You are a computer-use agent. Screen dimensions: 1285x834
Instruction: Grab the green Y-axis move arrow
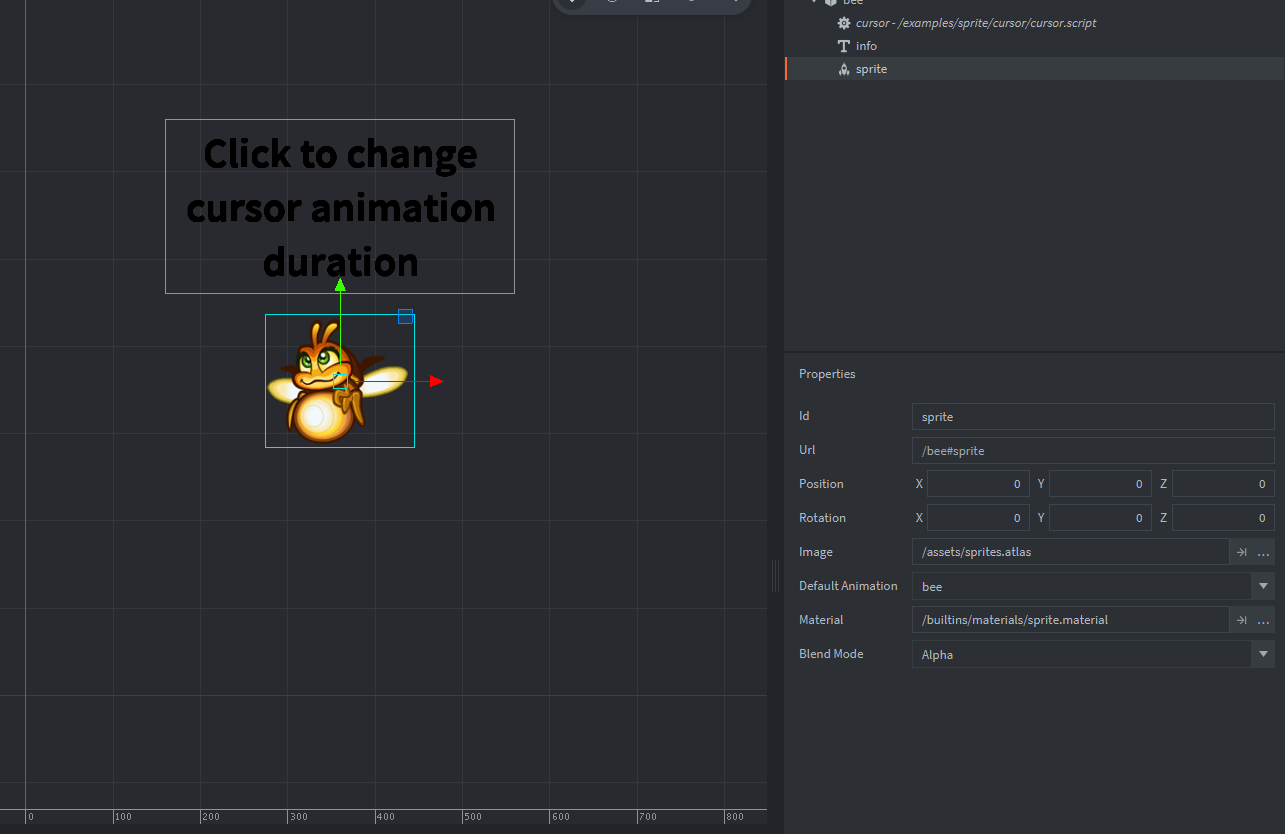click(340, 286)
